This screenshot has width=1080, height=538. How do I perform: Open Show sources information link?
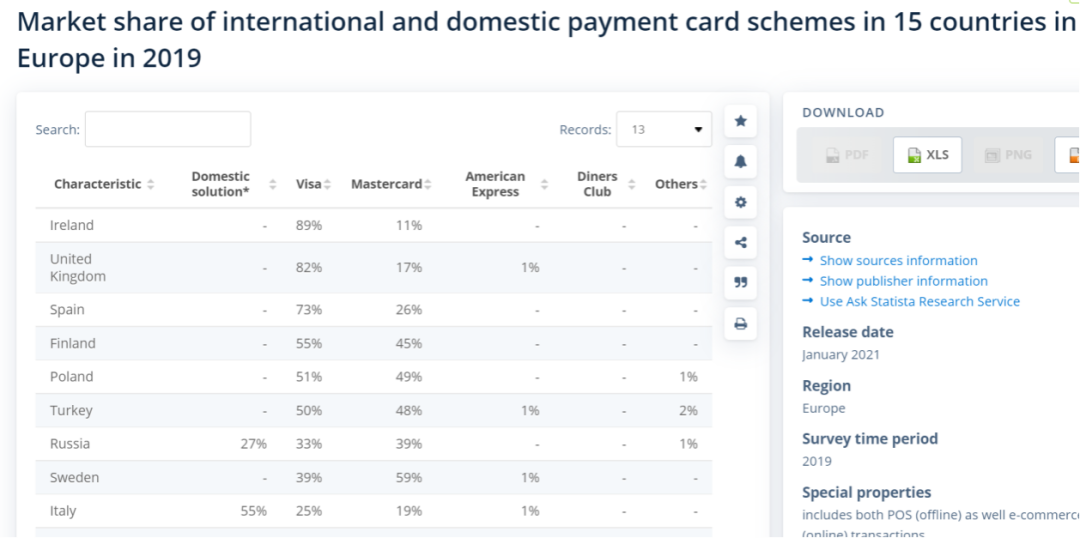[x=898, y=260]
